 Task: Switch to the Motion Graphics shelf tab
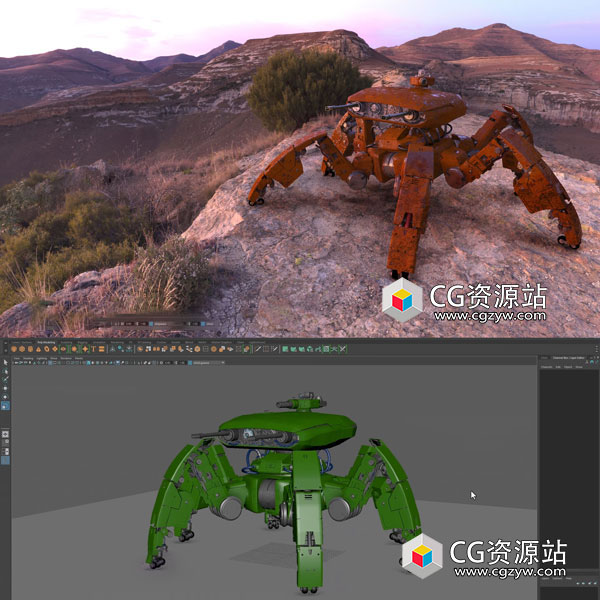222,342
